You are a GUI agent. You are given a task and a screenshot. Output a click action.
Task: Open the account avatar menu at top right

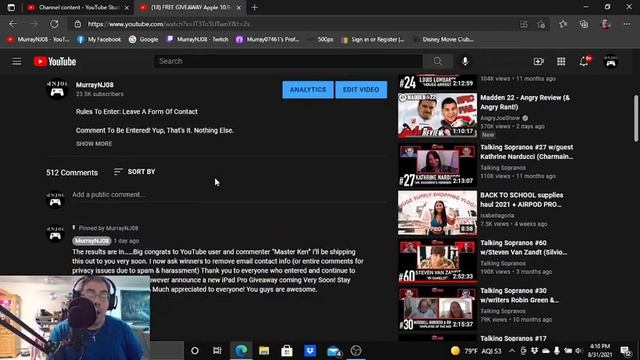[x=611, y=62]
